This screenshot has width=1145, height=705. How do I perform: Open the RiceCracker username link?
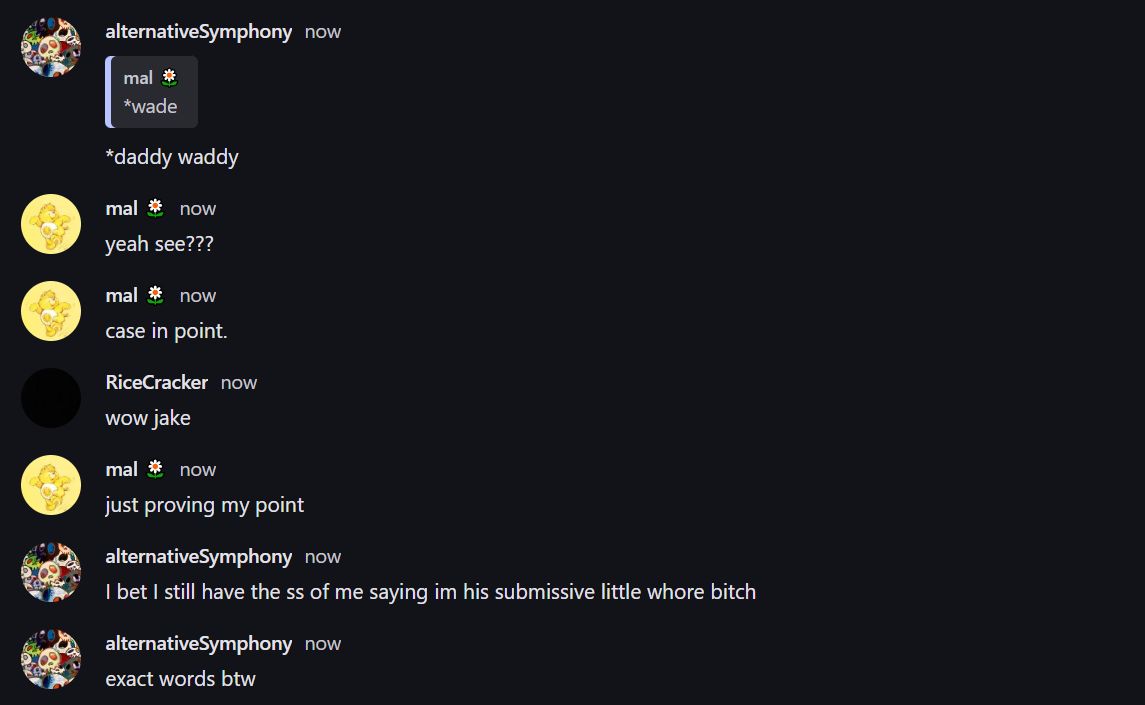[157, 382]
